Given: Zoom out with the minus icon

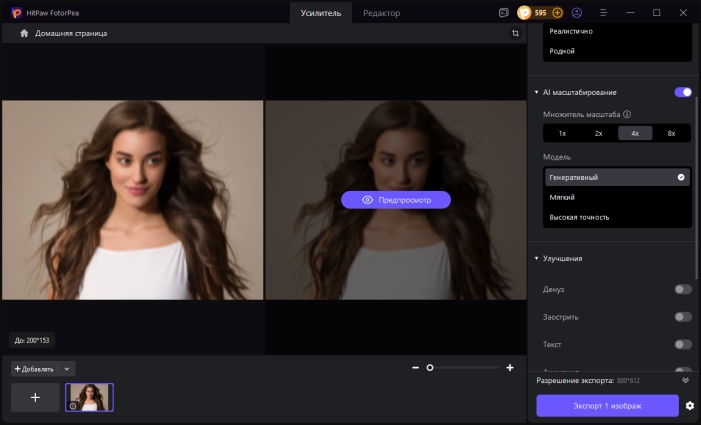Looking at the screenshot, I should click(415, 367).
